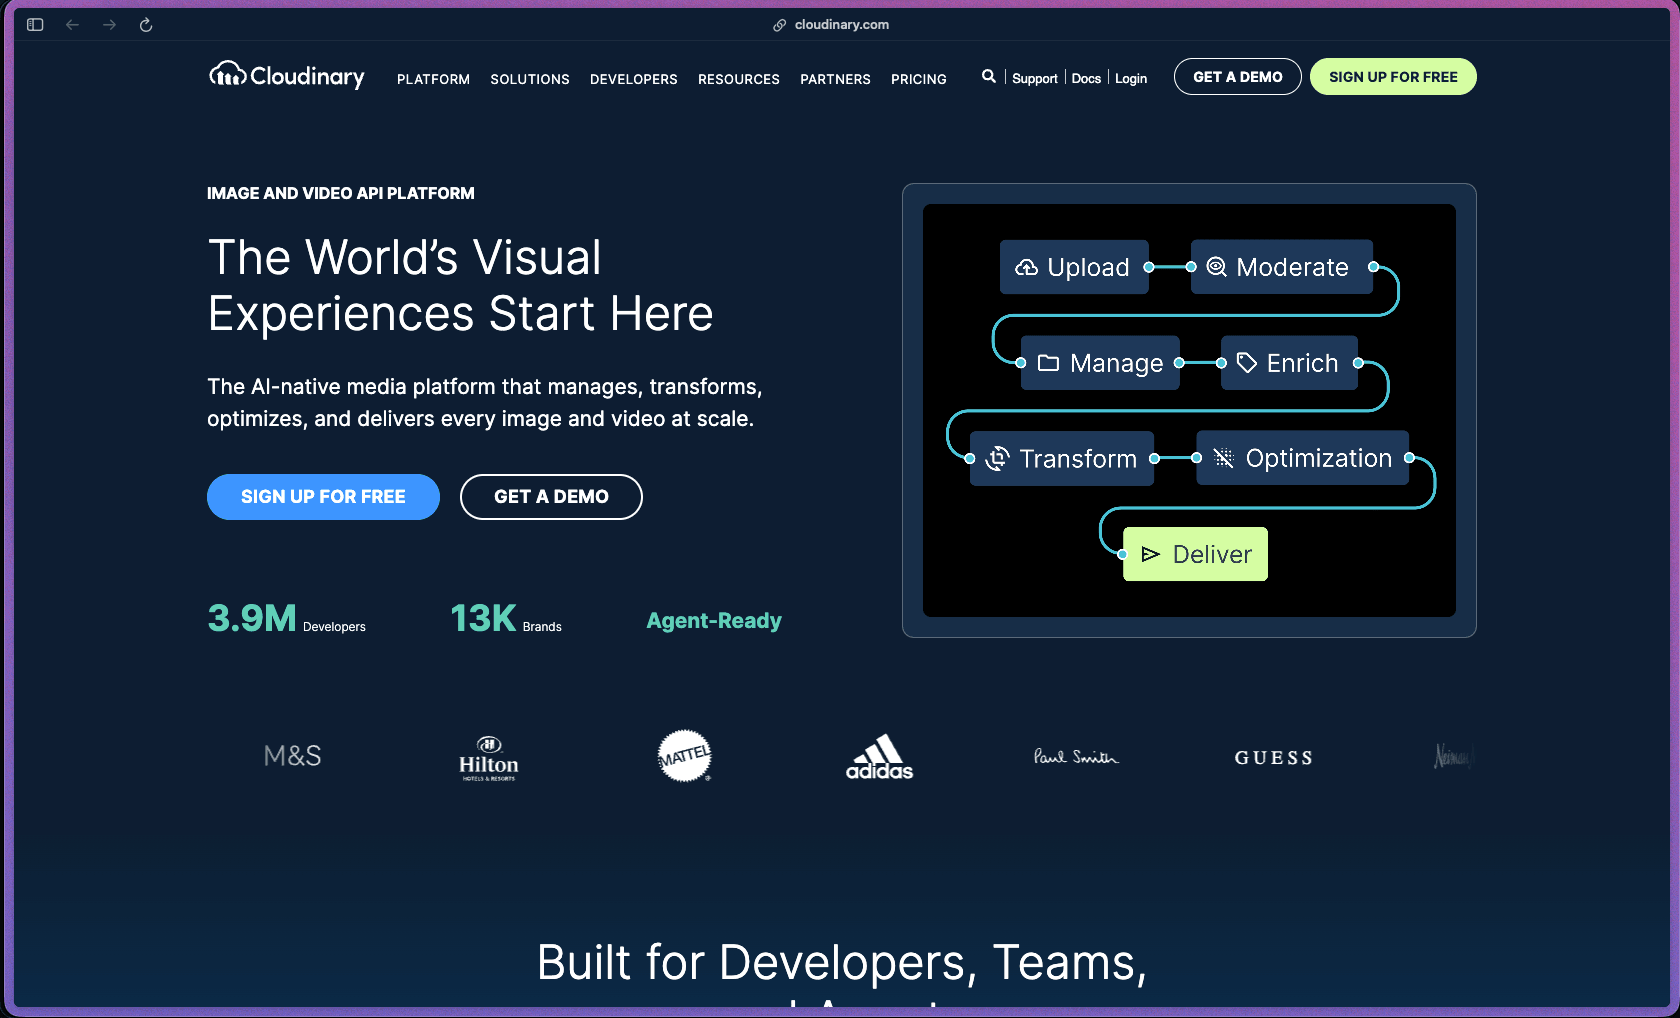Click the Hilton brand logo
This screenshot has height=1018, width=1680.
pyautogui.click(x=489, y=758)
